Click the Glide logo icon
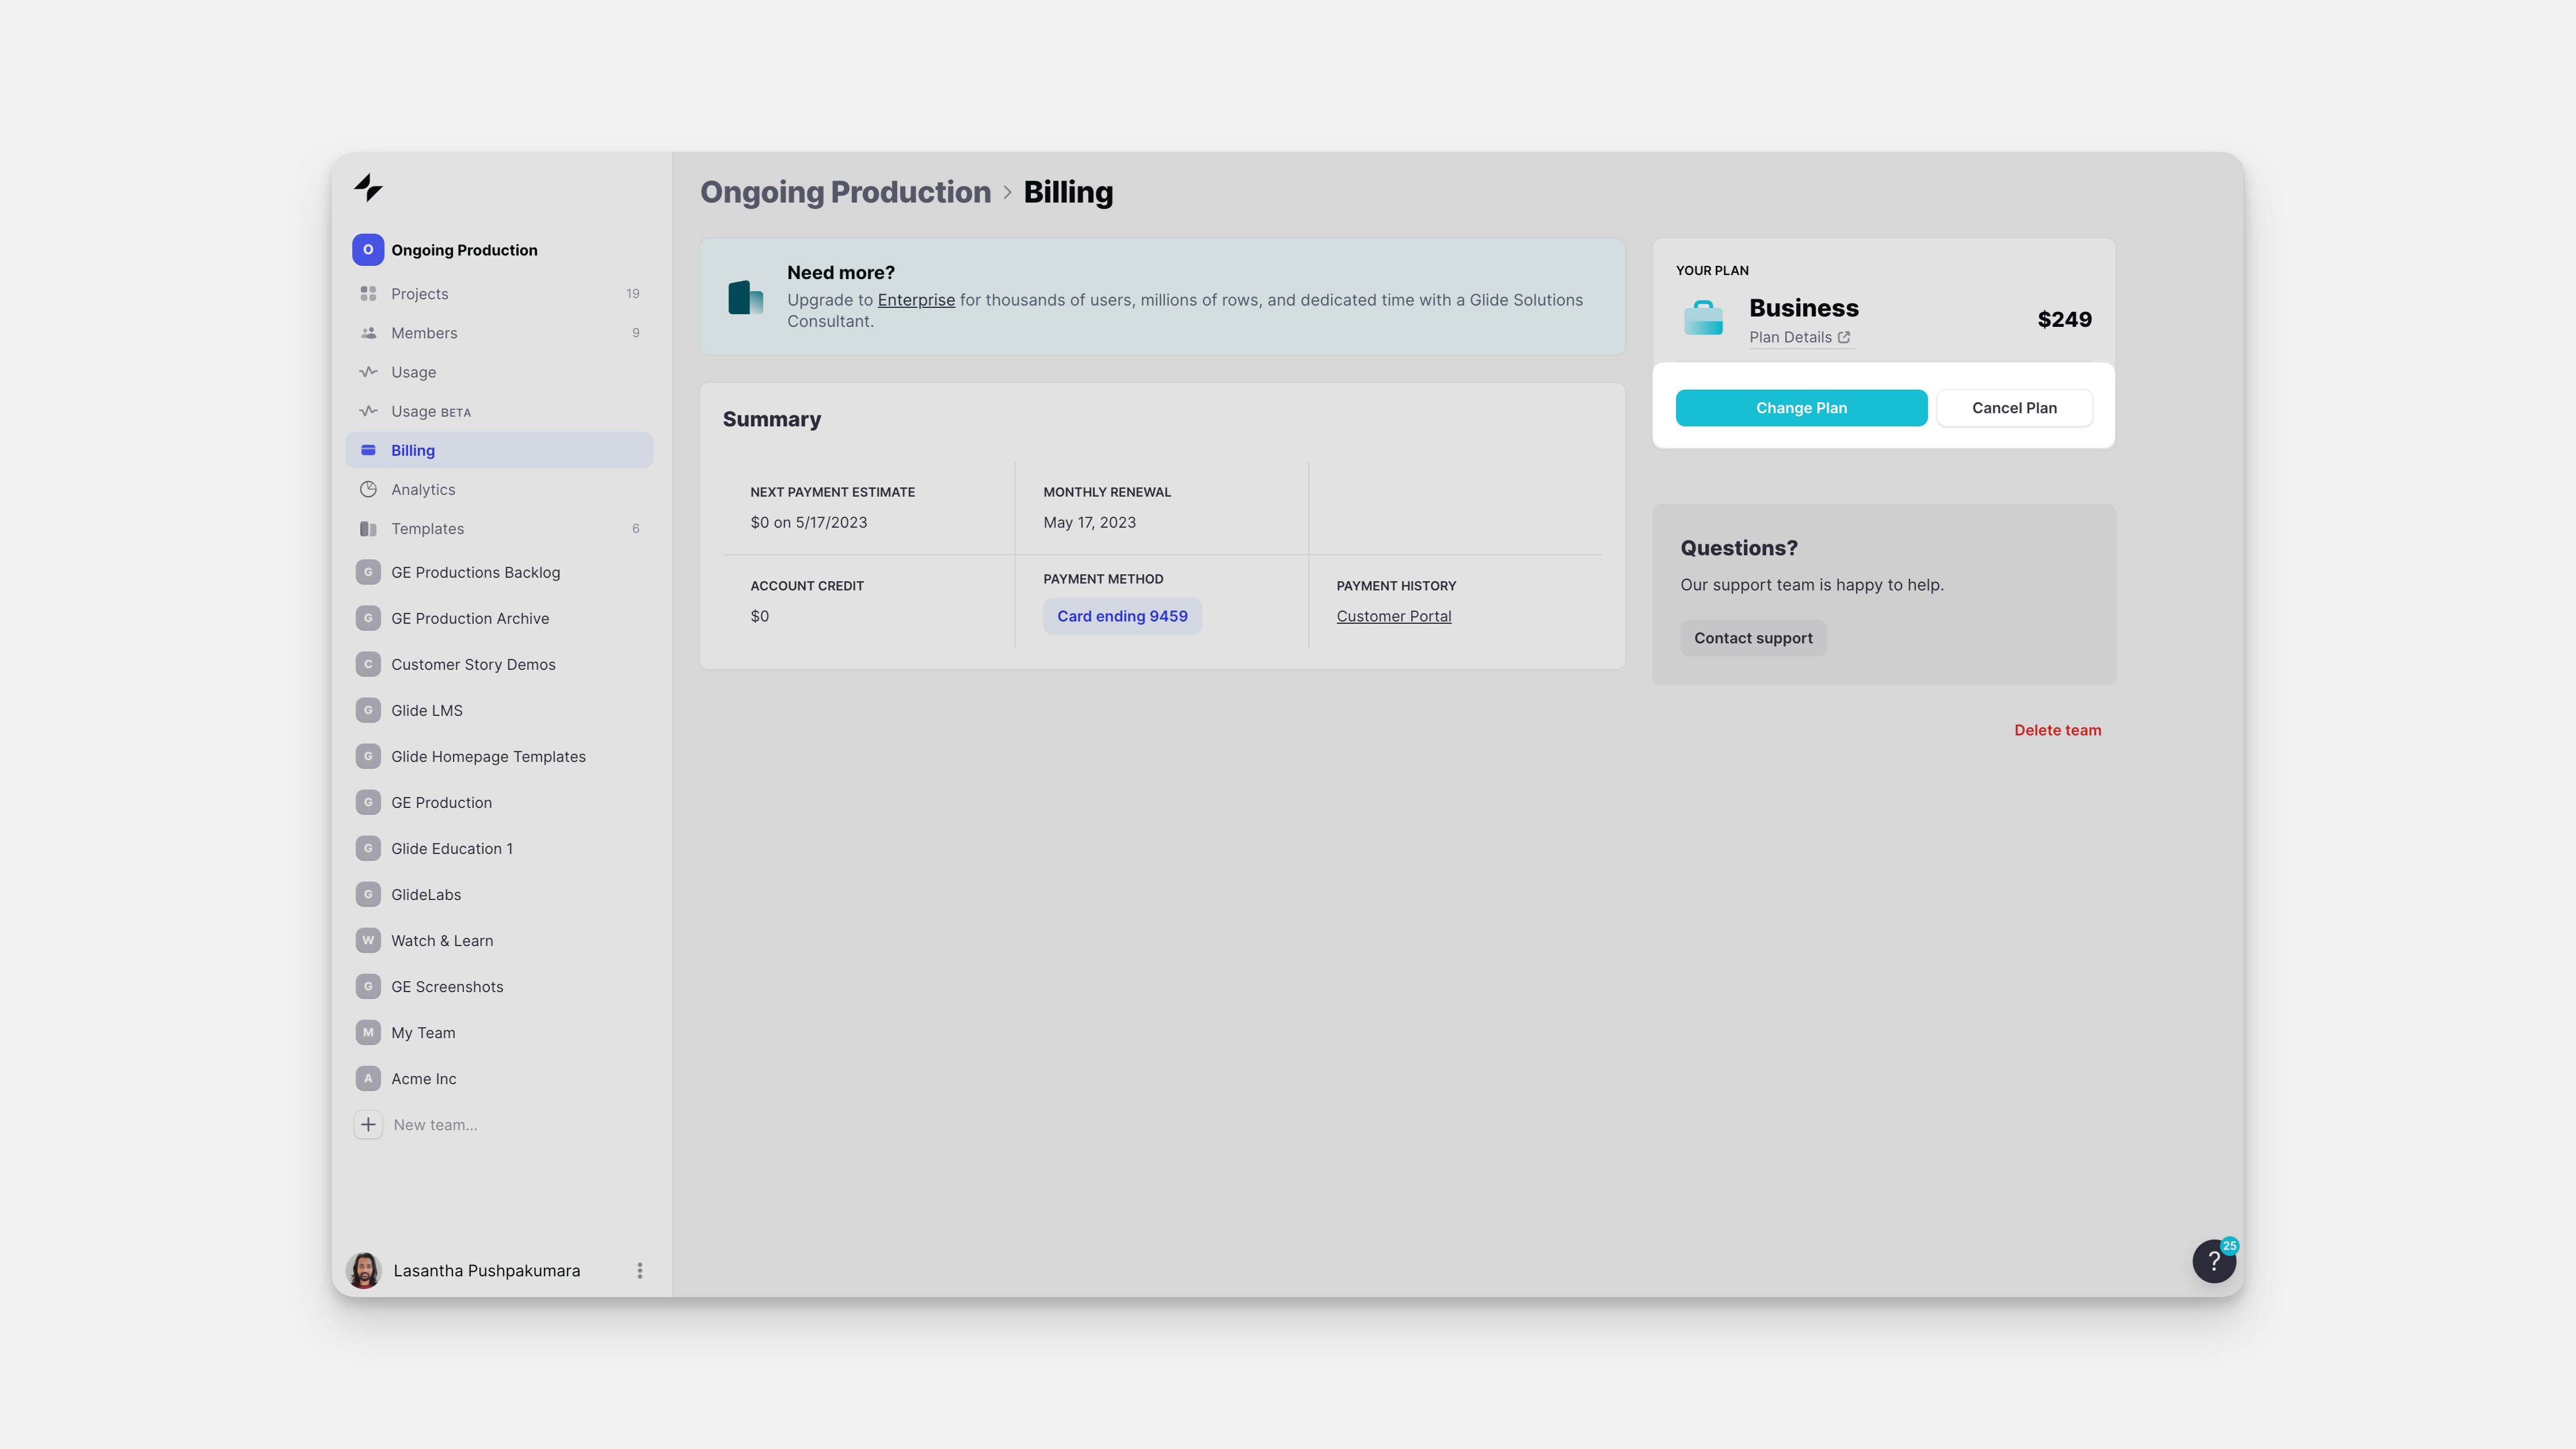The width and height of the screenshot is (2576, 1449). (368, 188)
